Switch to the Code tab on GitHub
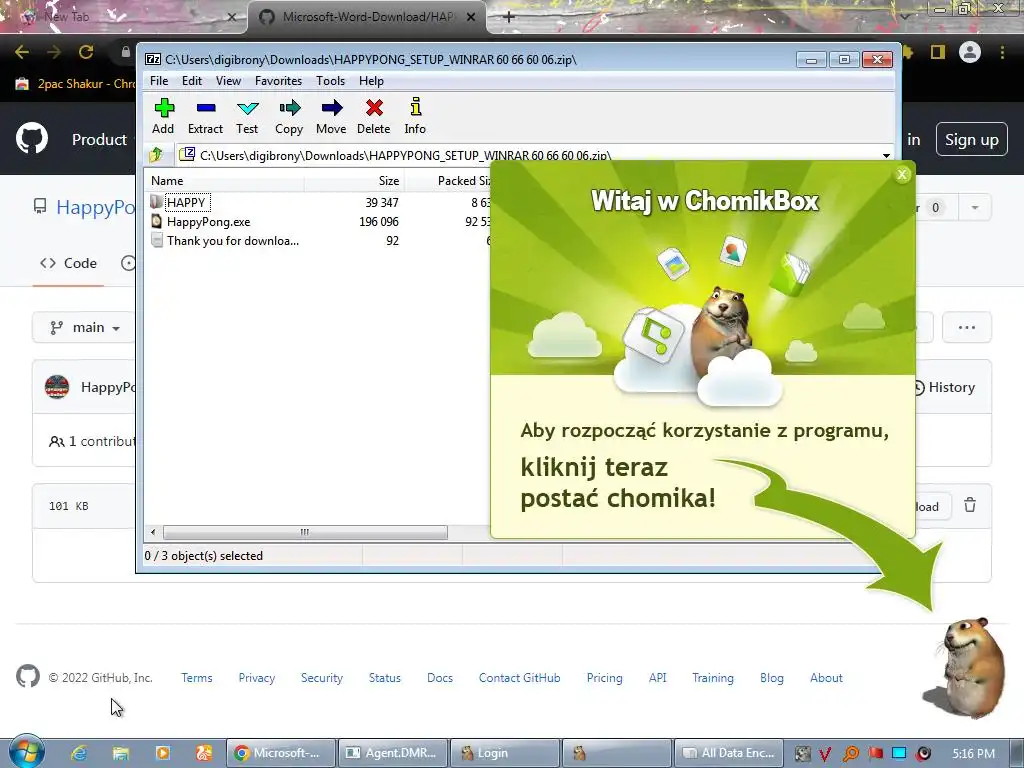 point(68,263)
